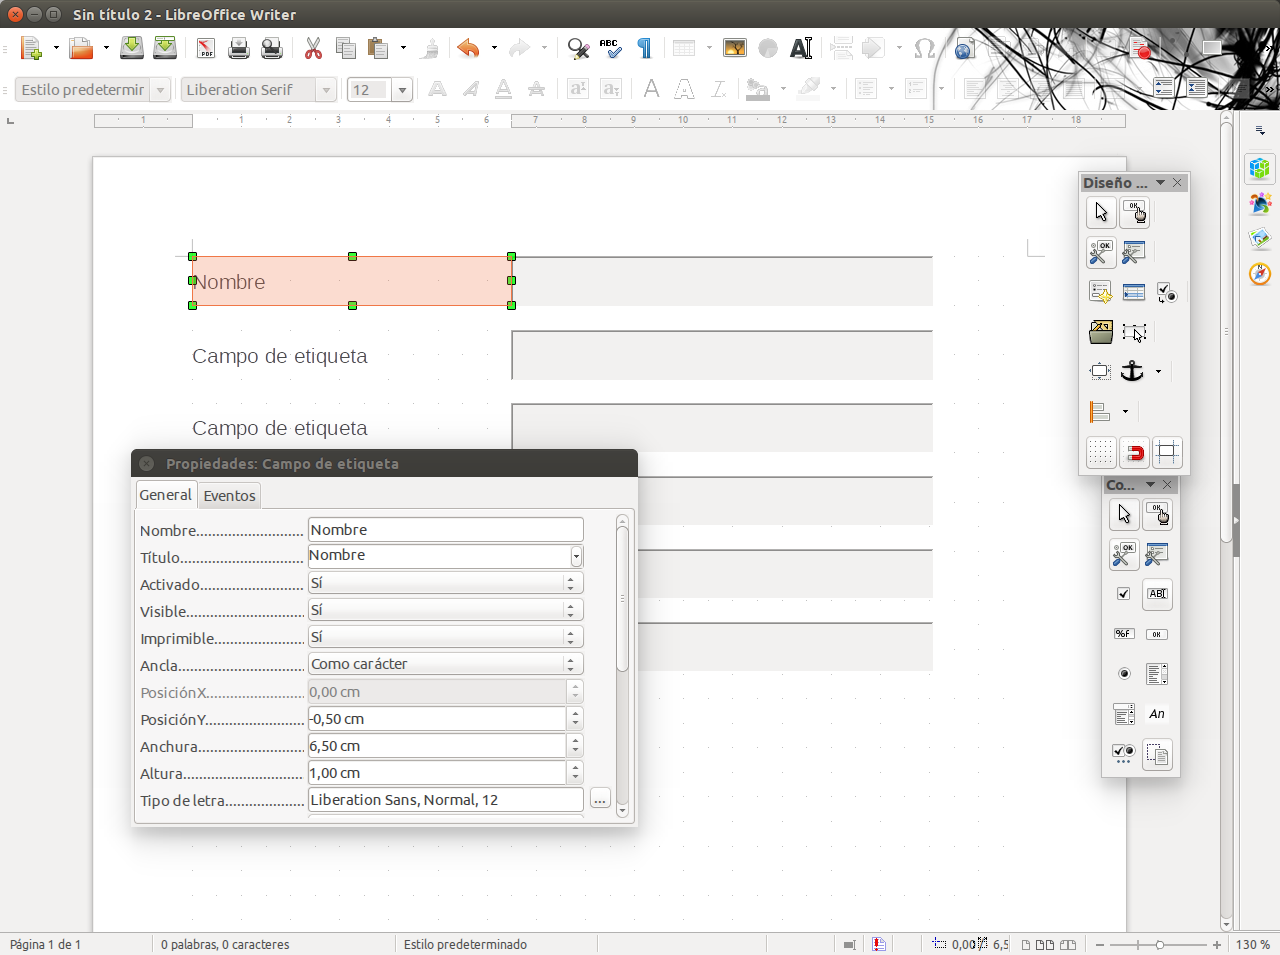Toggle Automatic Control Focus in Diseño panel
Screen dimensions: 1280x955
click(1133, 332)
